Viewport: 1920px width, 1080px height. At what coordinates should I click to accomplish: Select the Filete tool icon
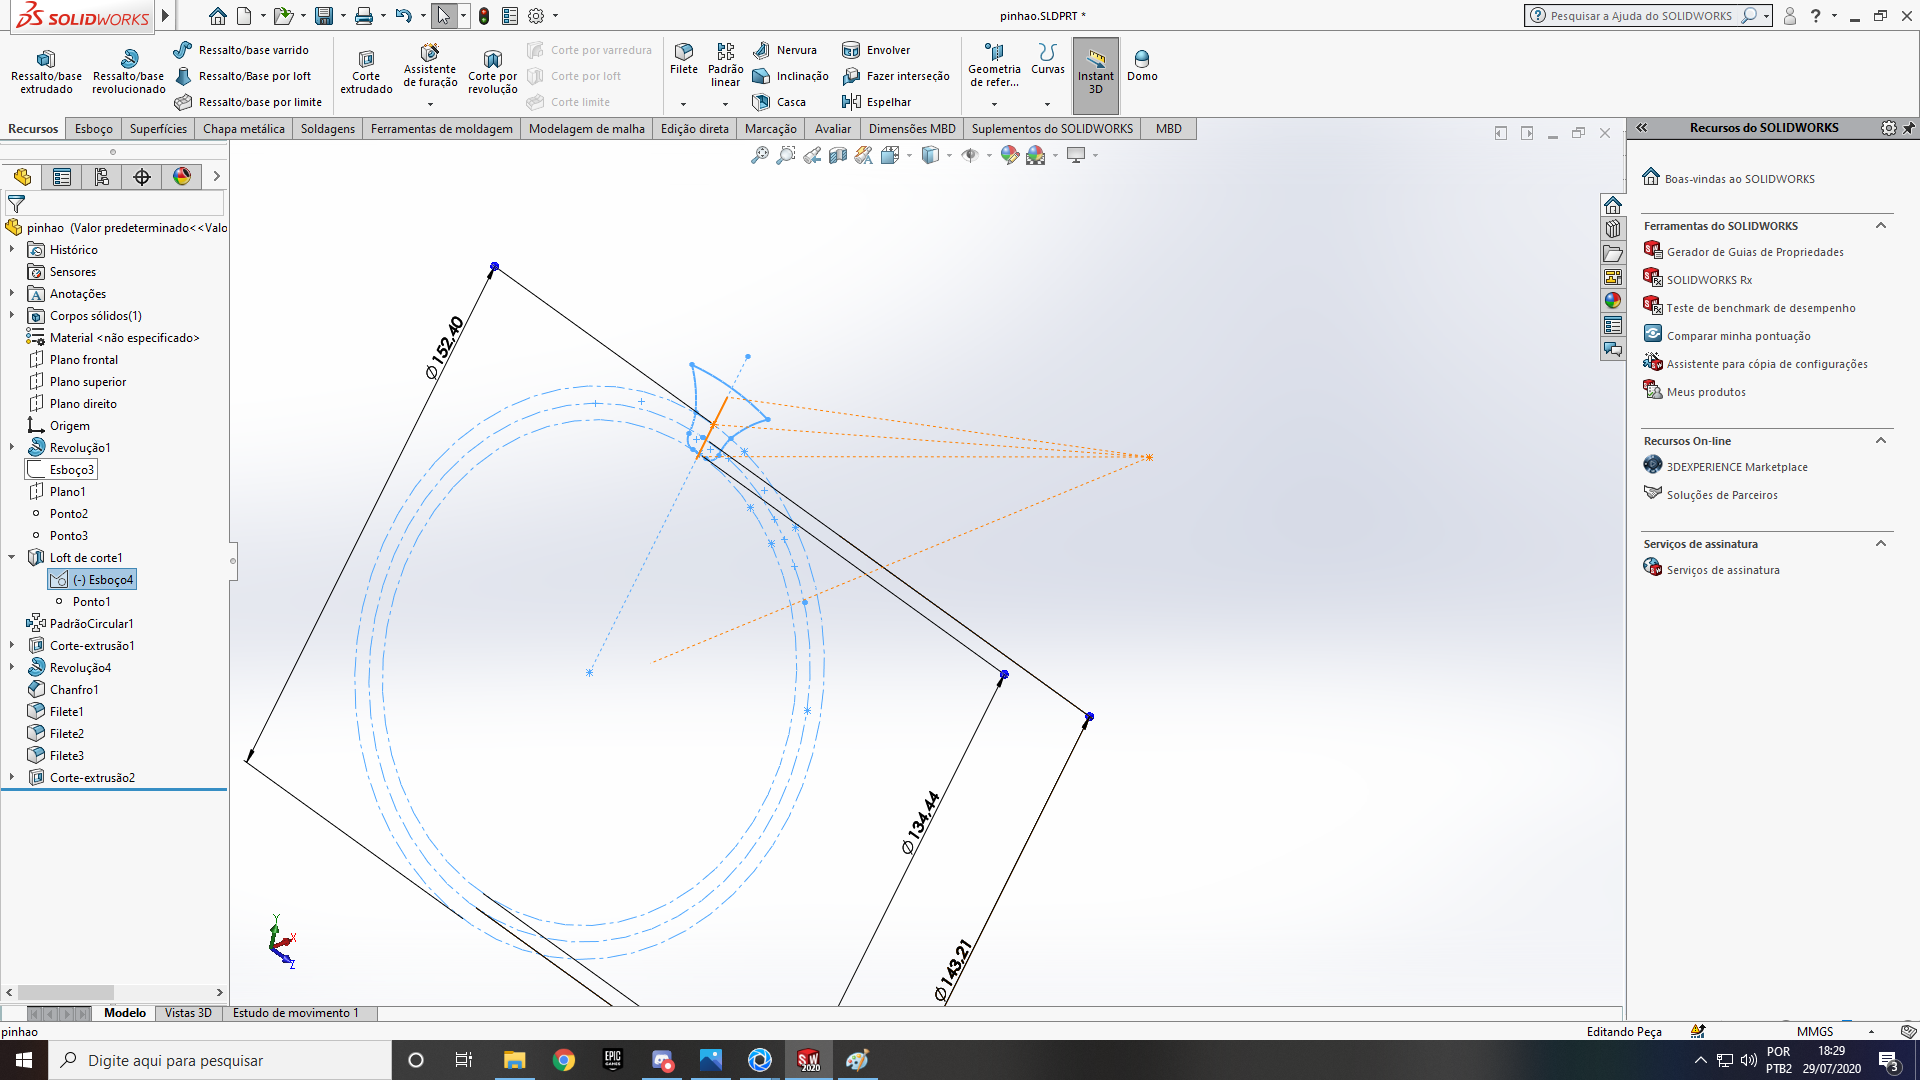pos(684,52)
